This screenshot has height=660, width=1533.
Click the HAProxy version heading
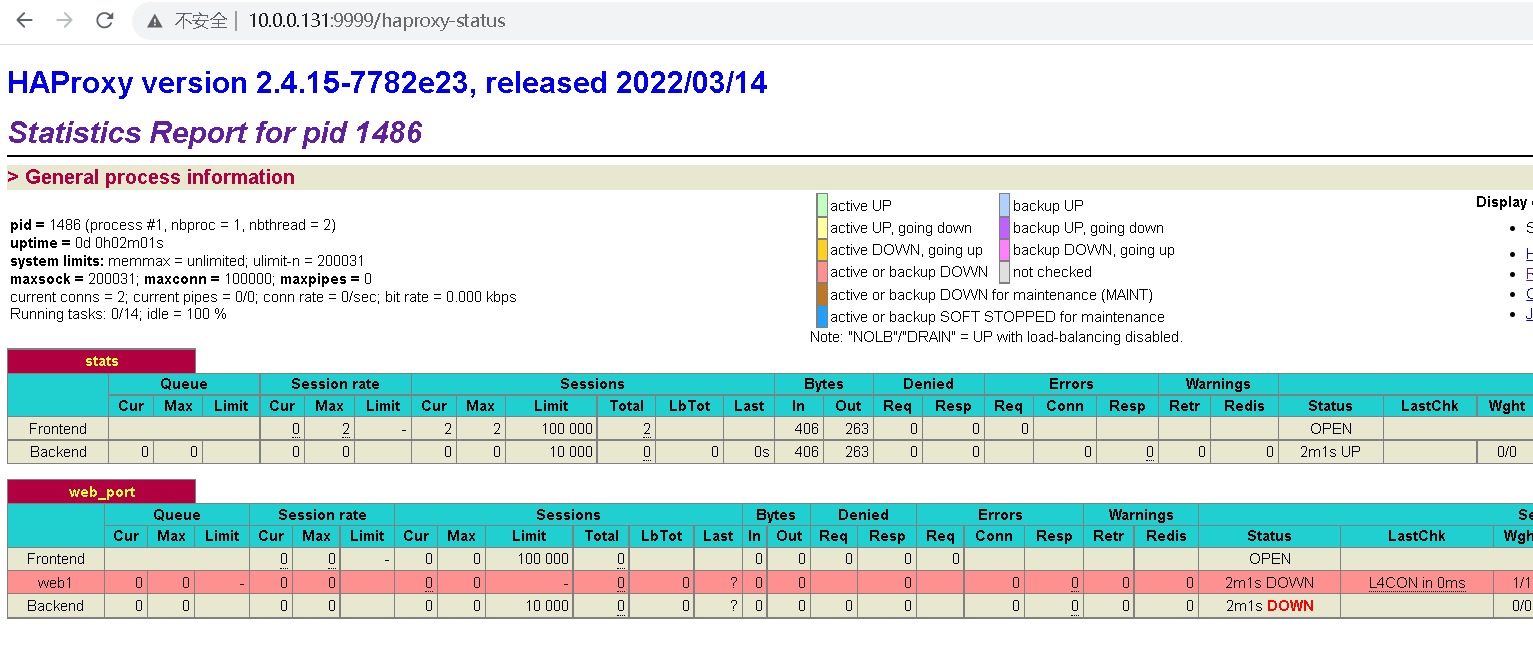tap(387, 82)
